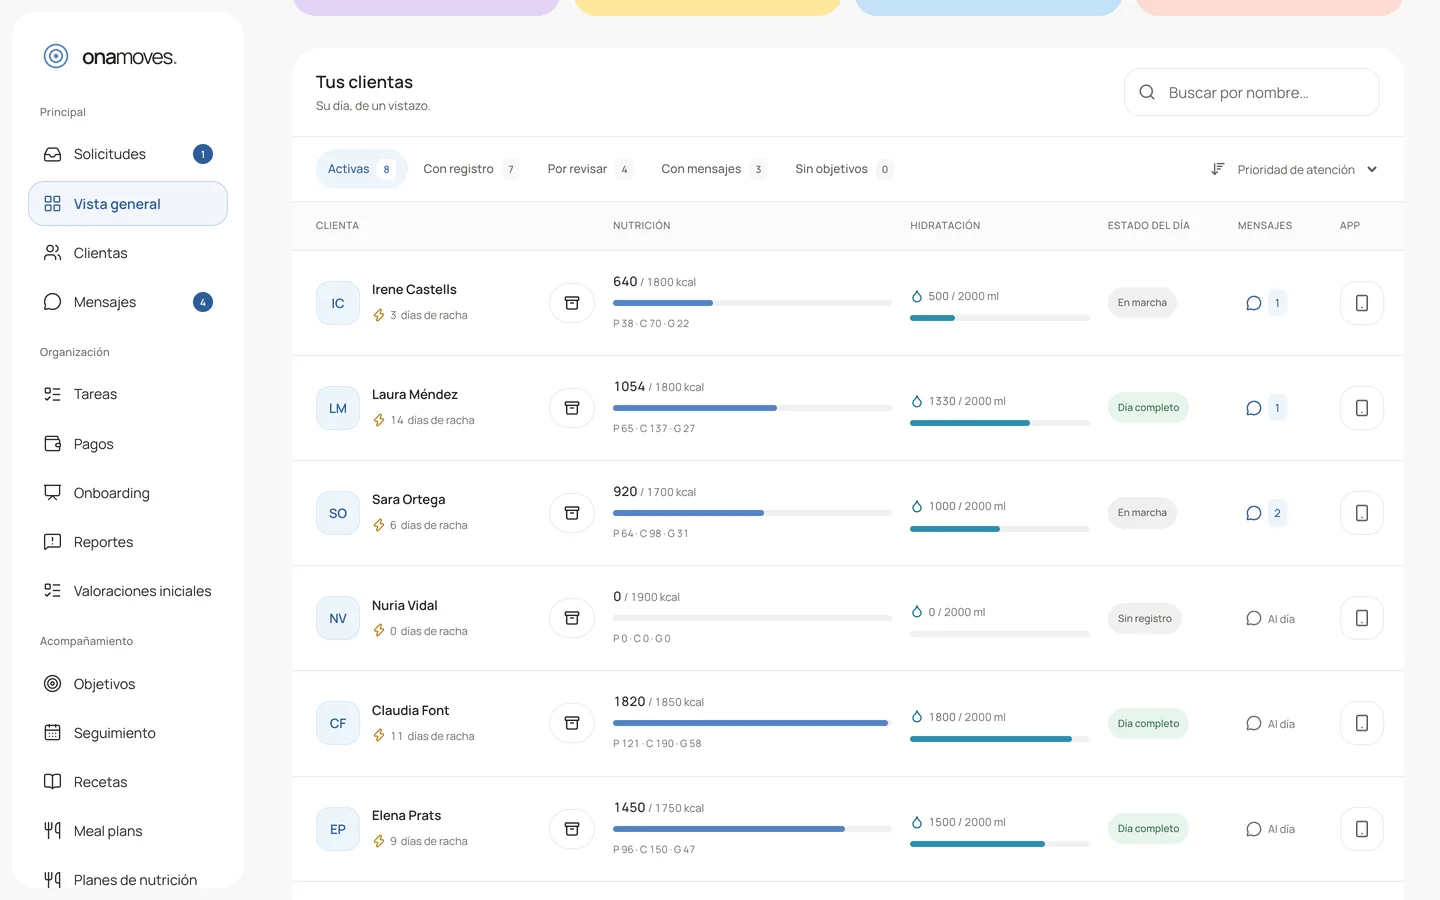Show the Con mensajes tab
1440x900 pixels.
pos(713,169)
